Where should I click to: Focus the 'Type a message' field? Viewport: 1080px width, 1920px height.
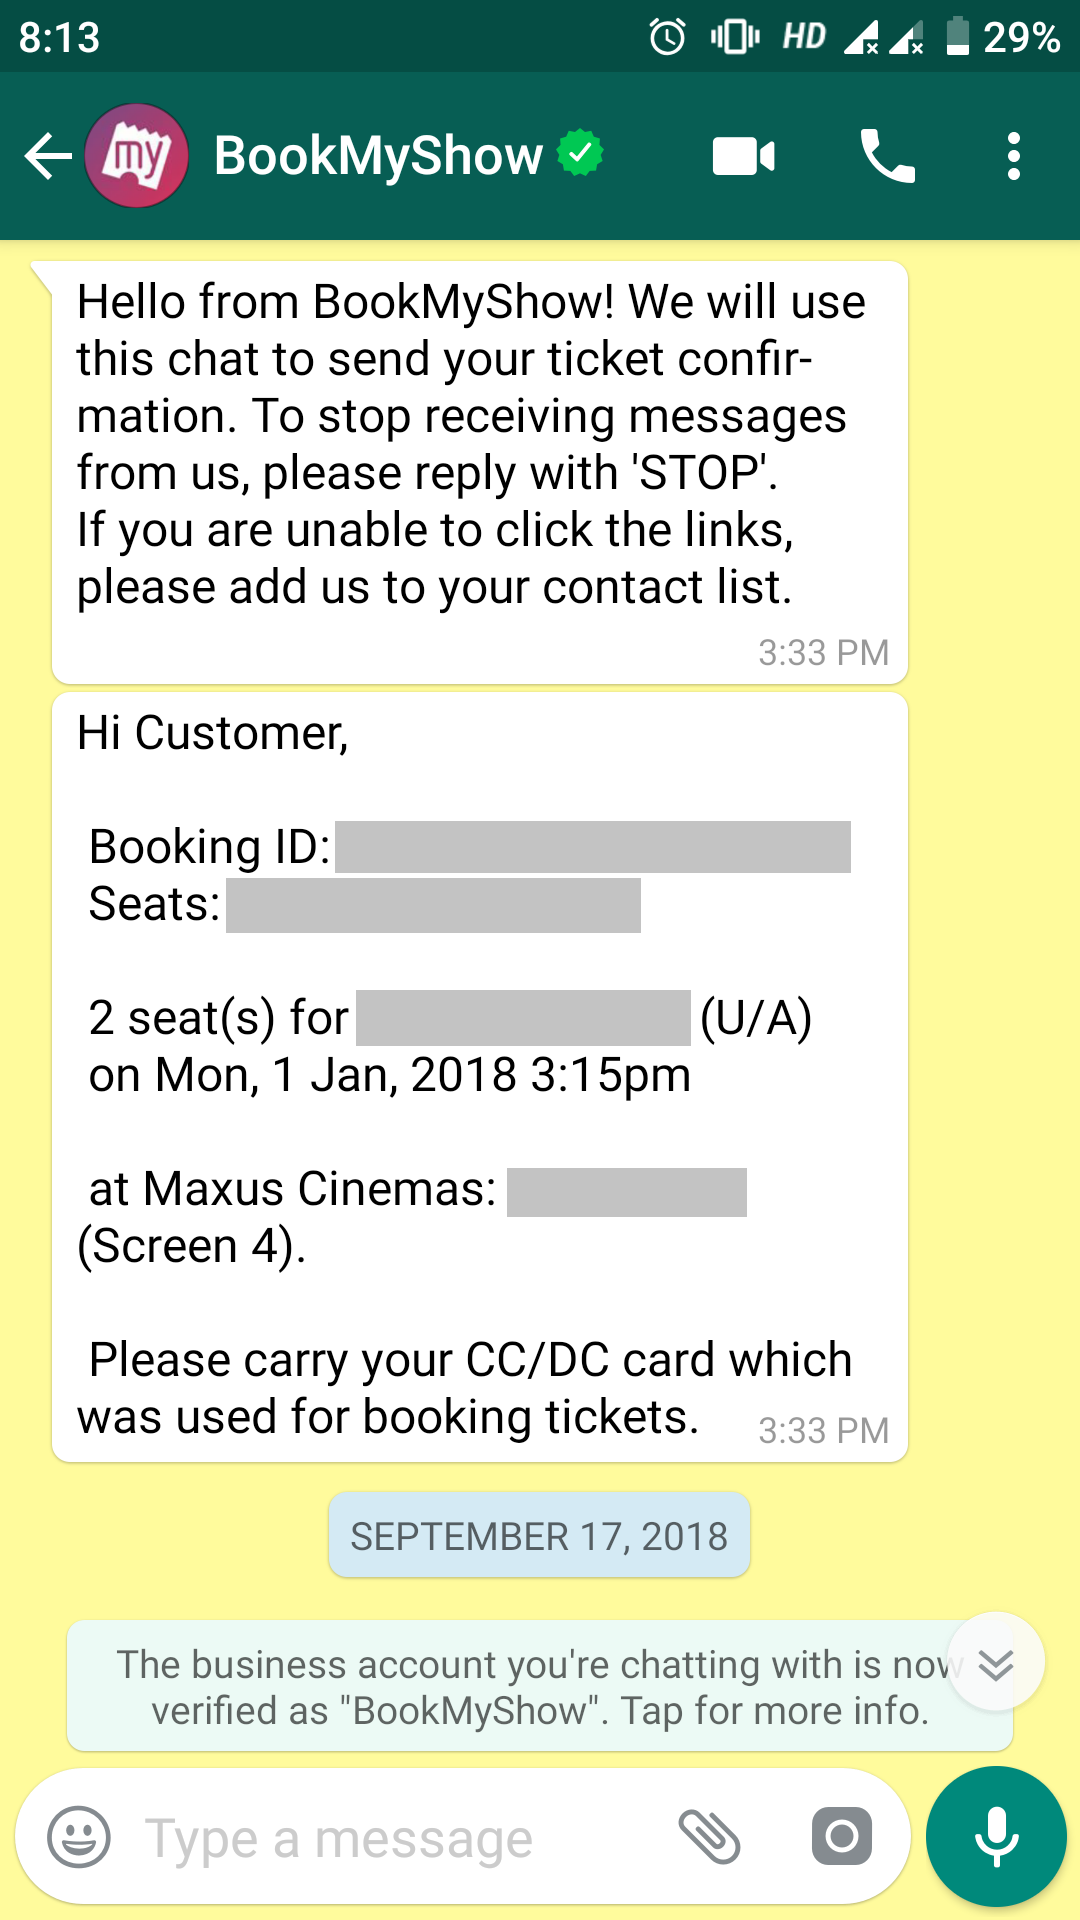400,1838
